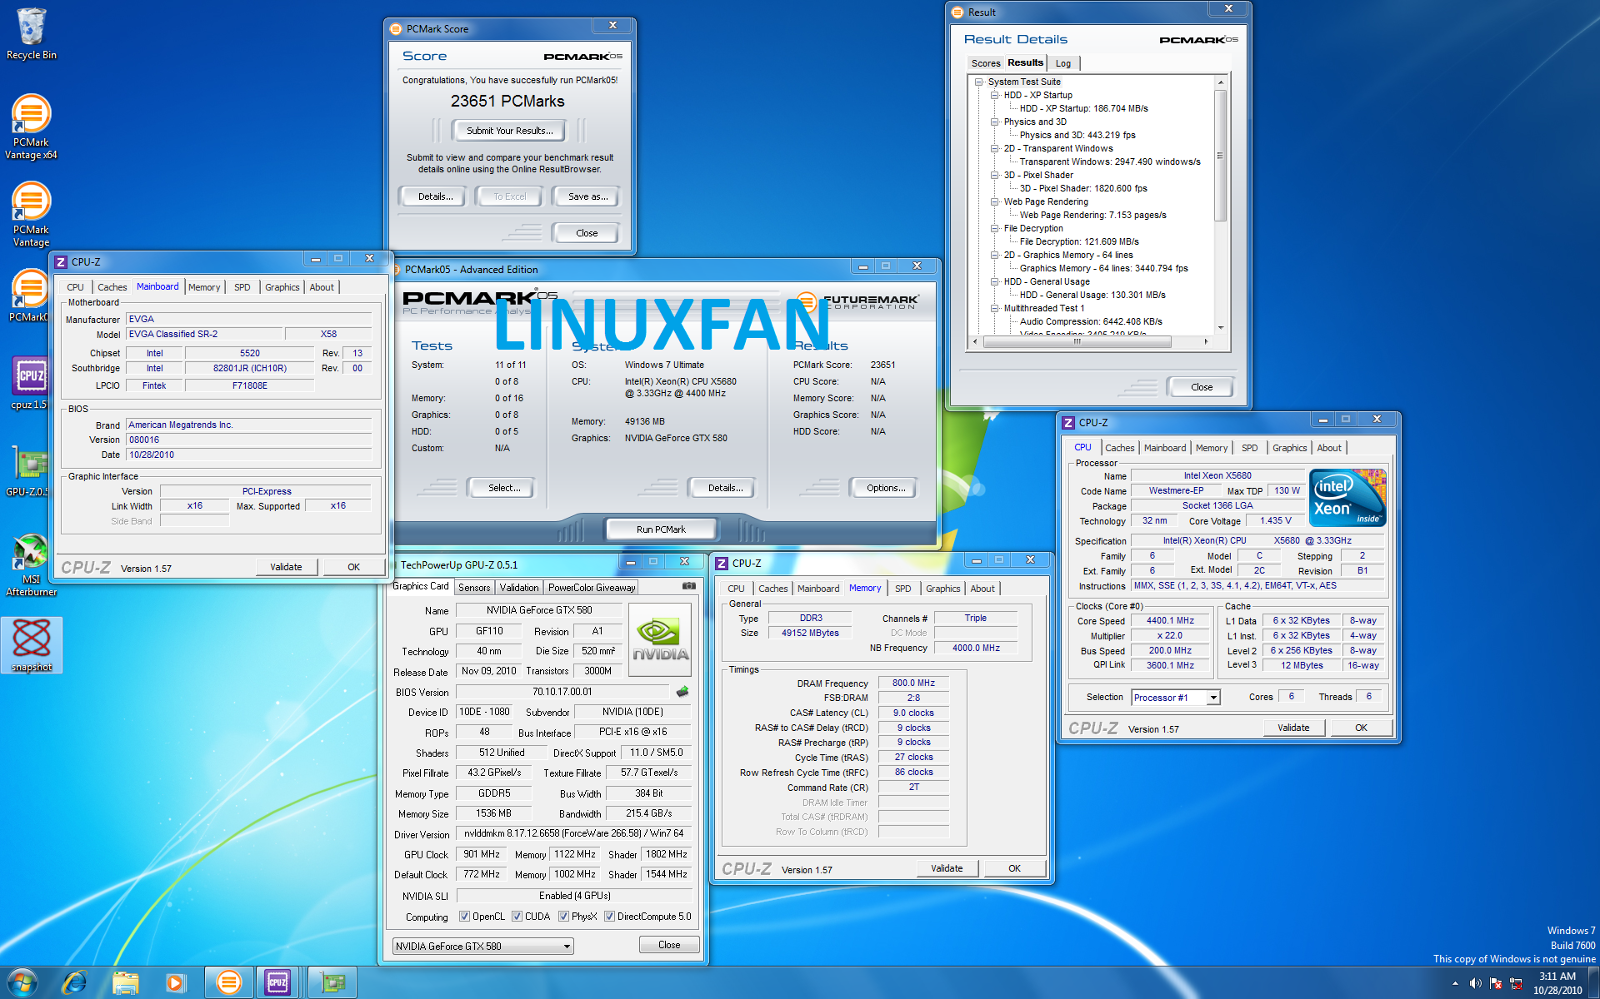
Task: Click Close button in GPU-Z window
Action: 669,945
